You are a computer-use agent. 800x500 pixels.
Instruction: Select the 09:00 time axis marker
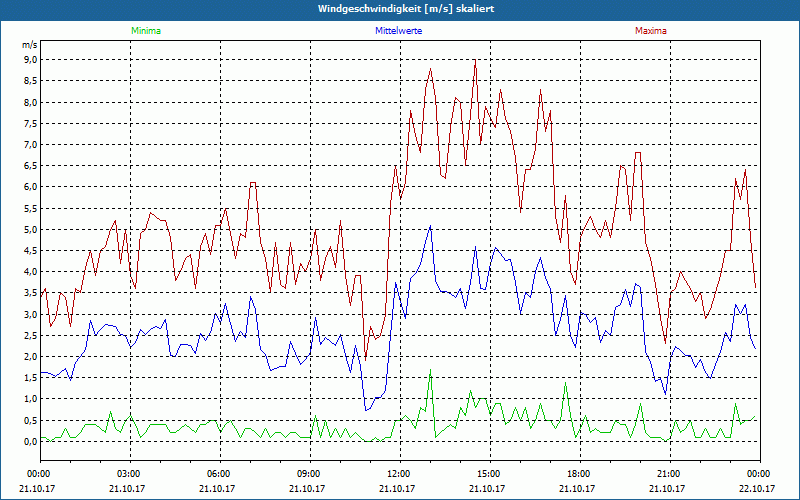pyautogui.click(x=309, y=474)
